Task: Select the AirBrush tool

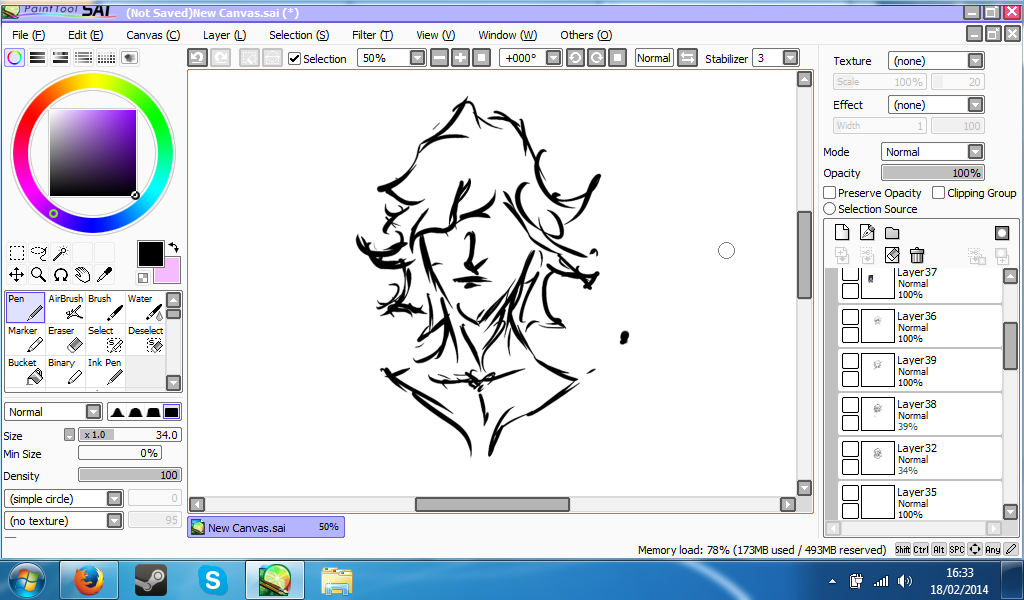Action: click(65, 308)
